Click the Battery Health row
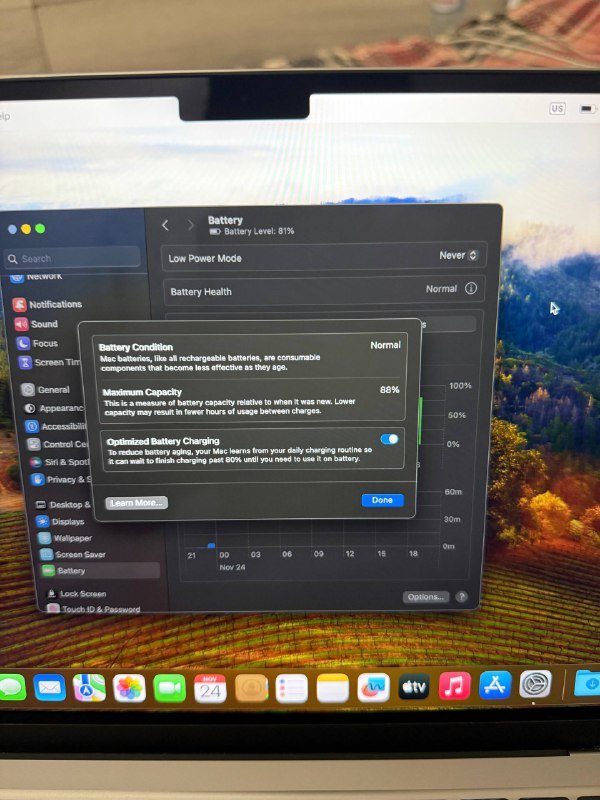Screen dimensions: 600x800 point(324,291)
